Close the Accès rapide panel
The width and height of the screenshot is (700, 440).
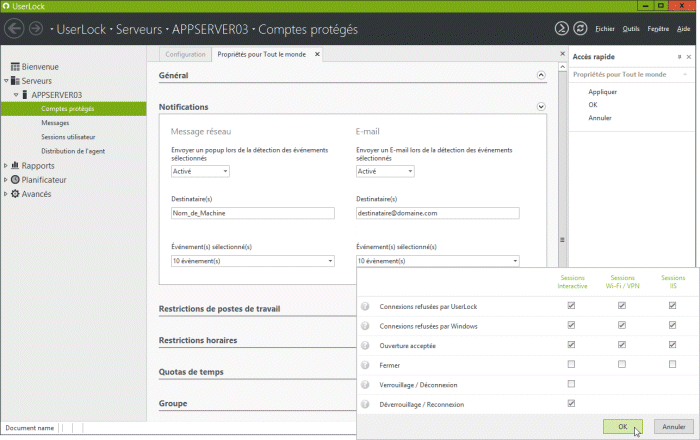click(689, 57)
